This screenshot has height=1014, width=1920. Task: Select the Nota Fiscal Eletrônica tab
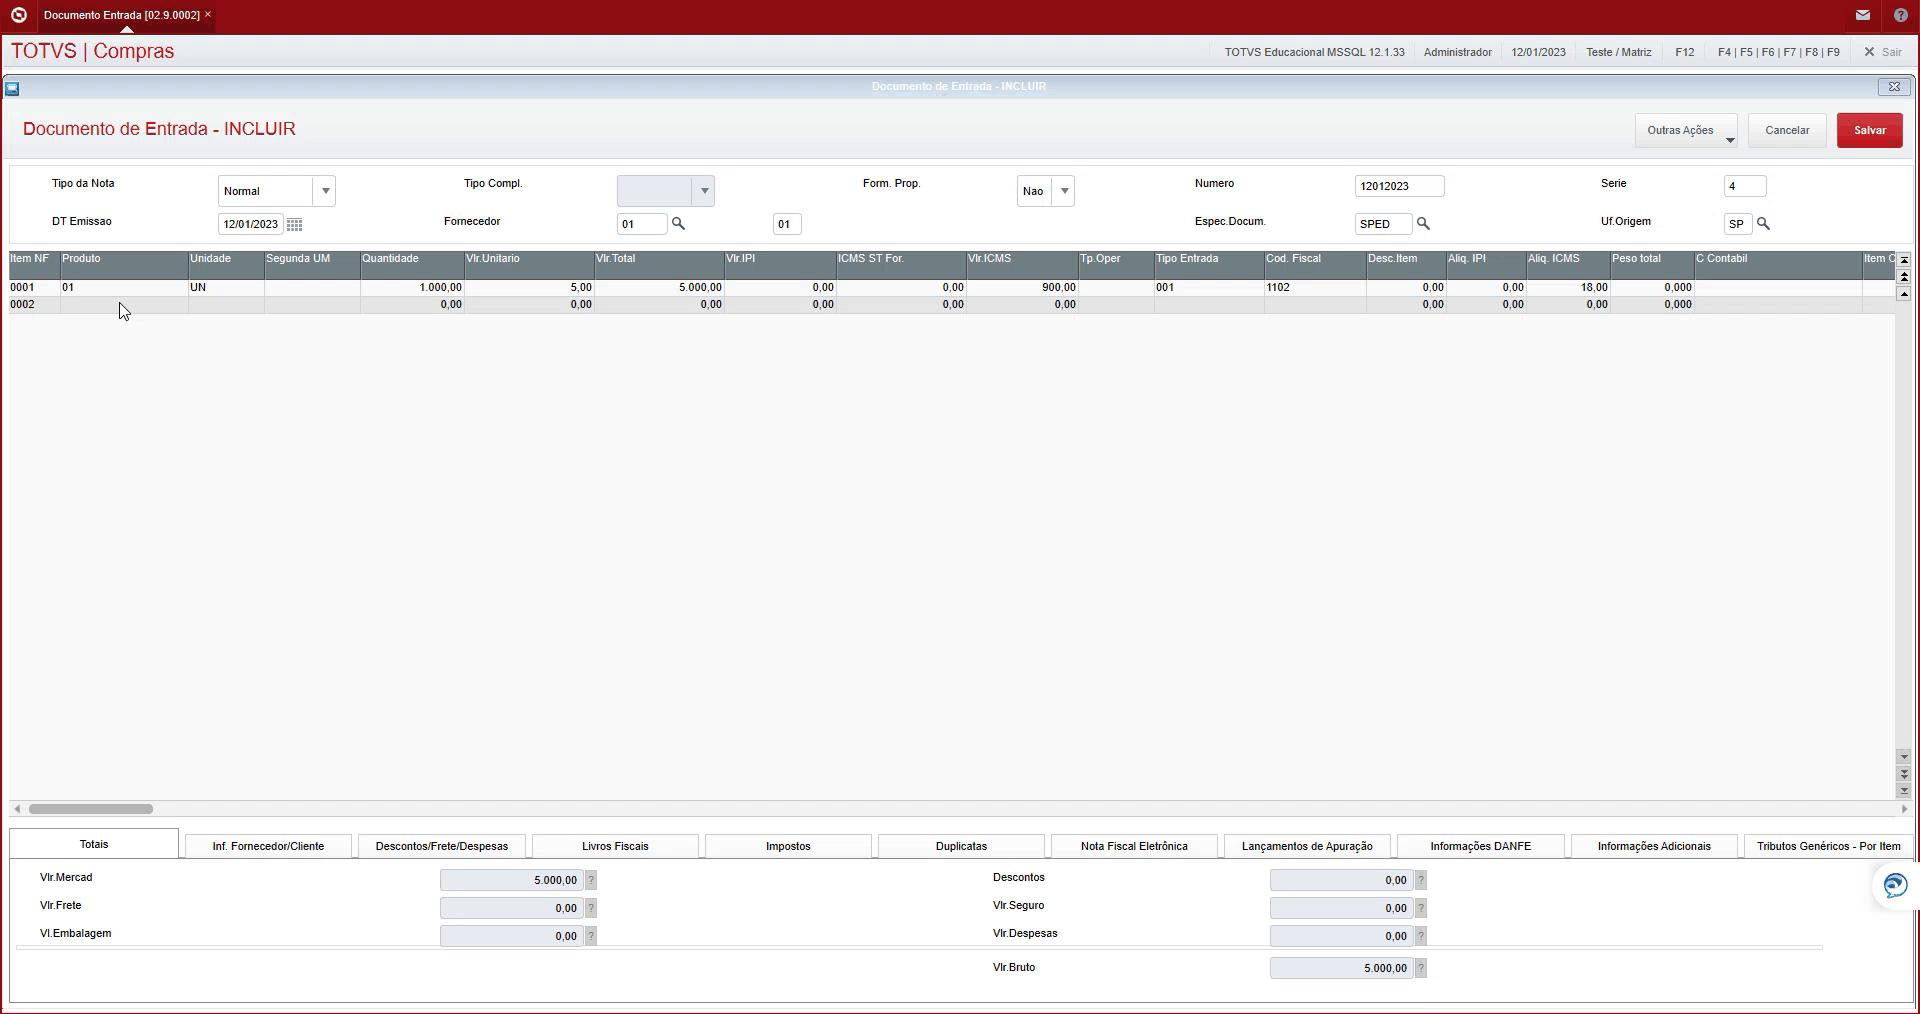pos(1134,846)
